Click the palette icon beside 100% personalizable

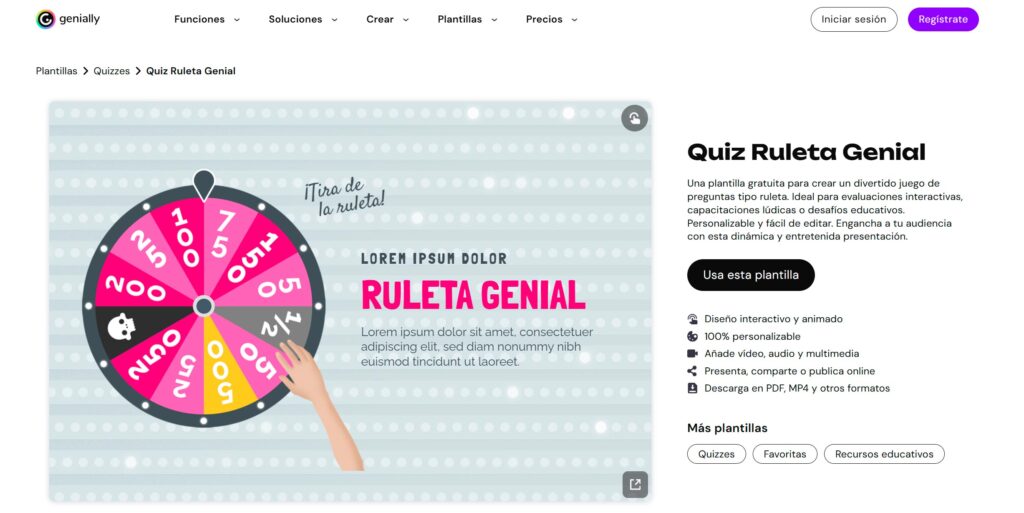tap(692, 336)
